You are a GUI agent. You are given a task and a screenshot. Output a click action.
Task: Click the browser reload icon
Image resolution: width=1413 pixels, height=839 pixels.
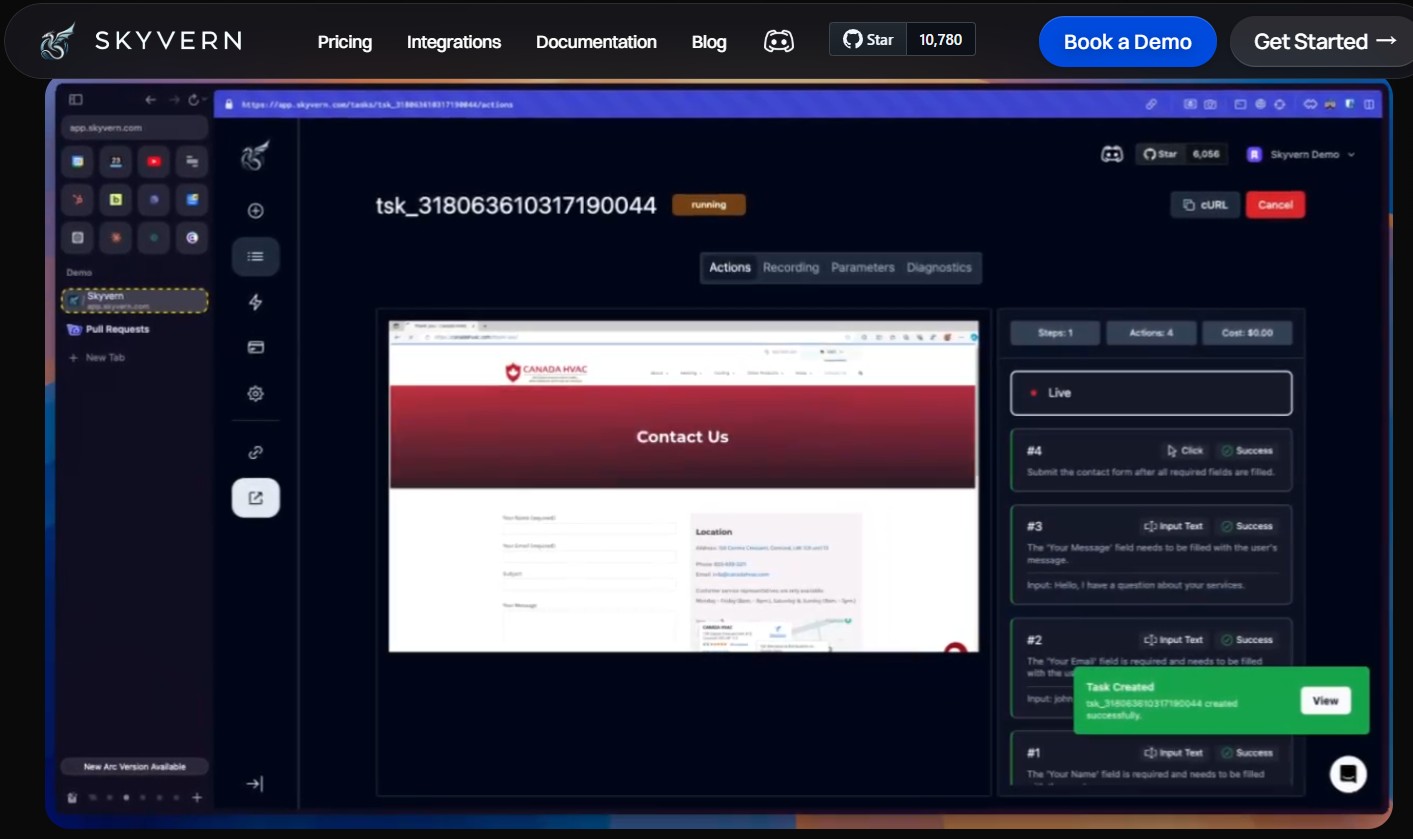(x=195, y=100)
